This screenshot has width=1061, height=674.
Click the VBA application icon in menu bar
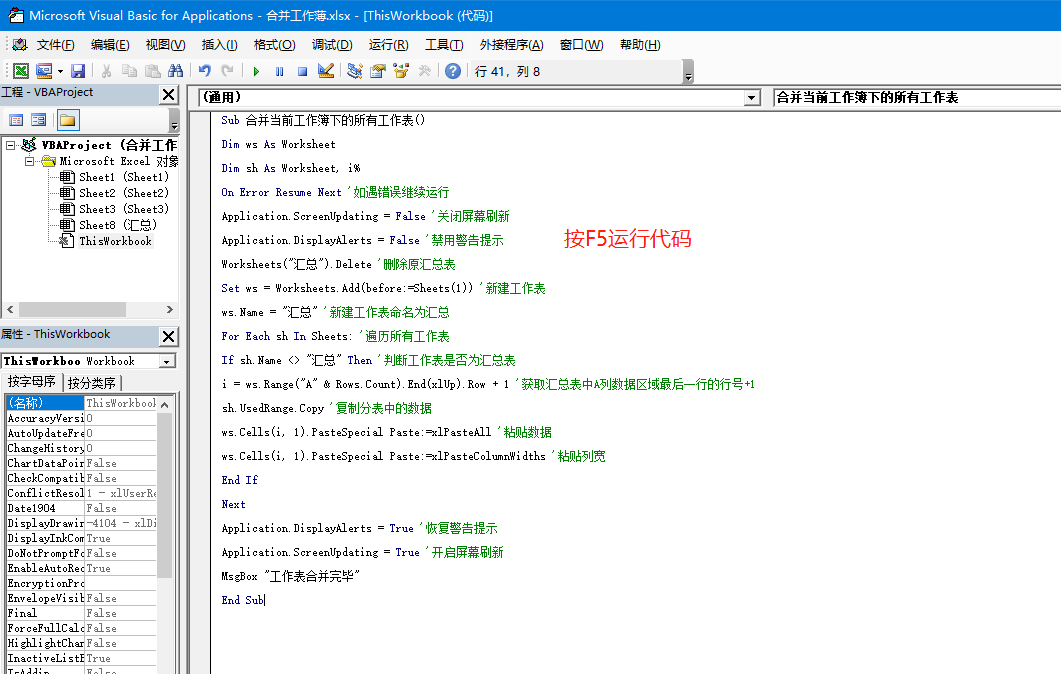tap(20, 45)
